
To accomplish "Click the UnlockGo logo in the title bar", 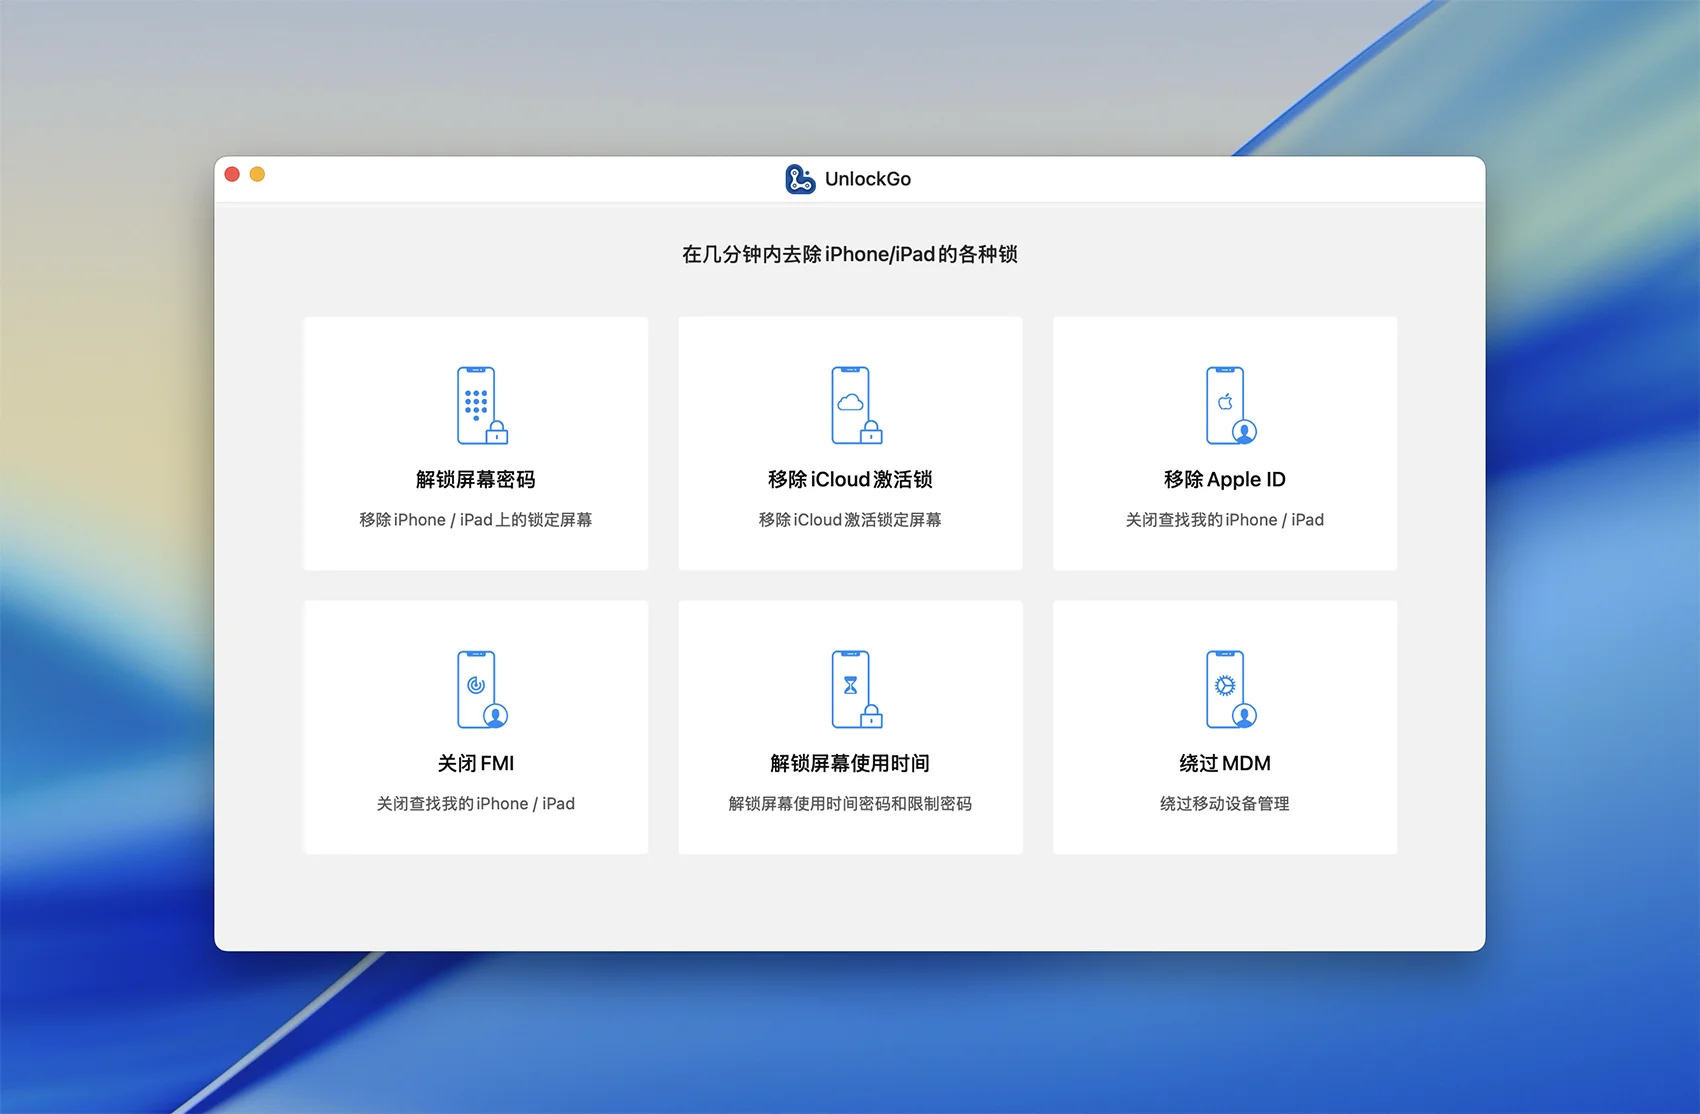I will tap(800, 179).
